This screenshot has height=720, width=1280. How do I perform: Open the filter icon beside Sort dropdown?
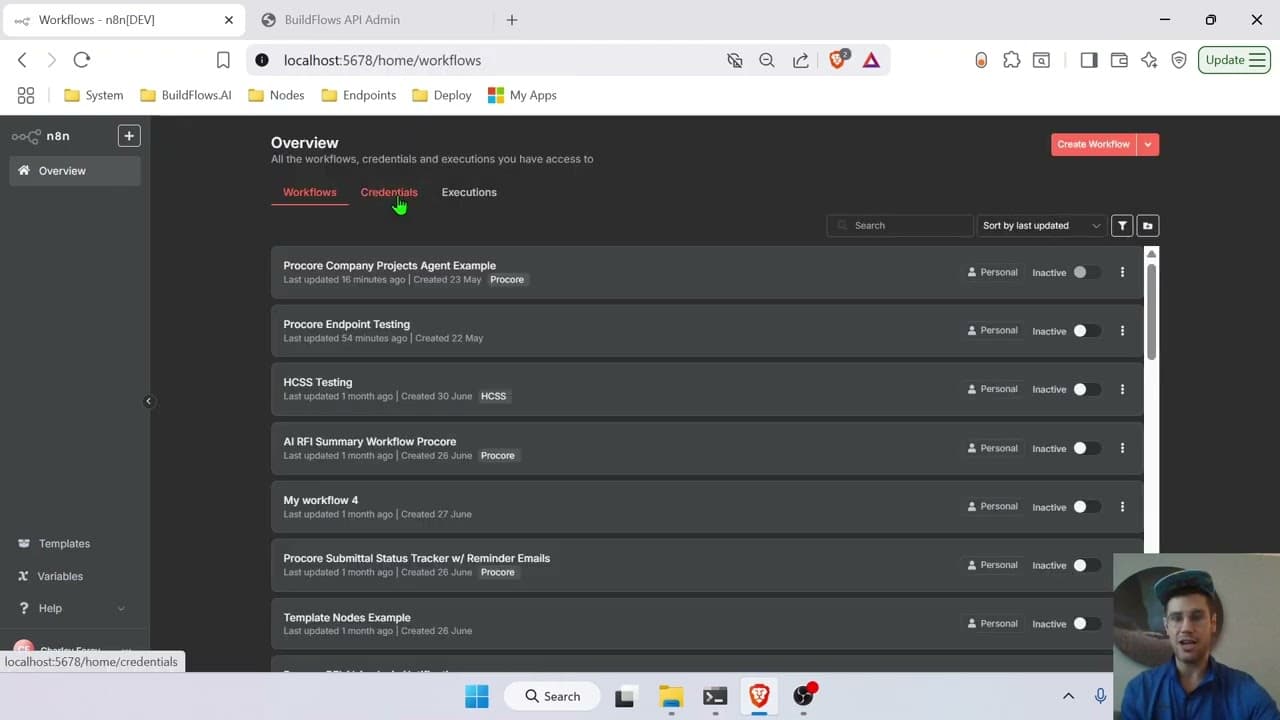tap(1122, 226)
